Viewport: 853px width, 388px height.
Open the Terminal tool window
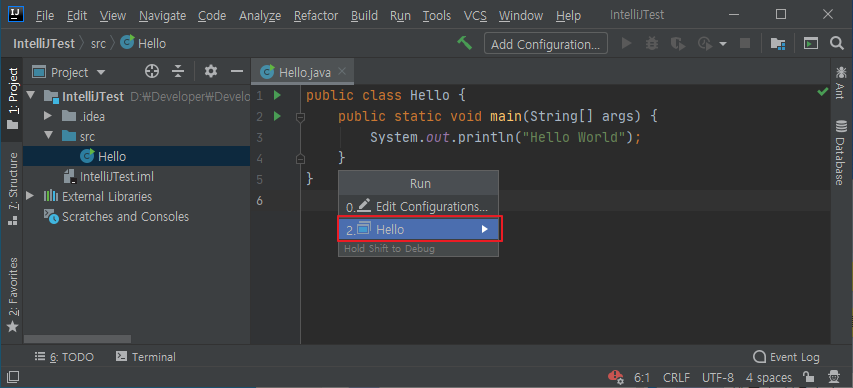pos(146,357)
